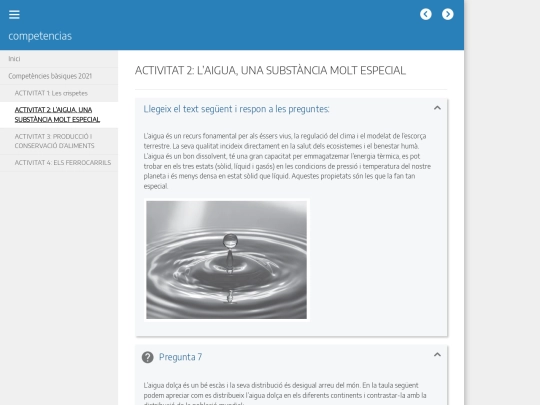Open the hamburger menu icon

point(14,14)
